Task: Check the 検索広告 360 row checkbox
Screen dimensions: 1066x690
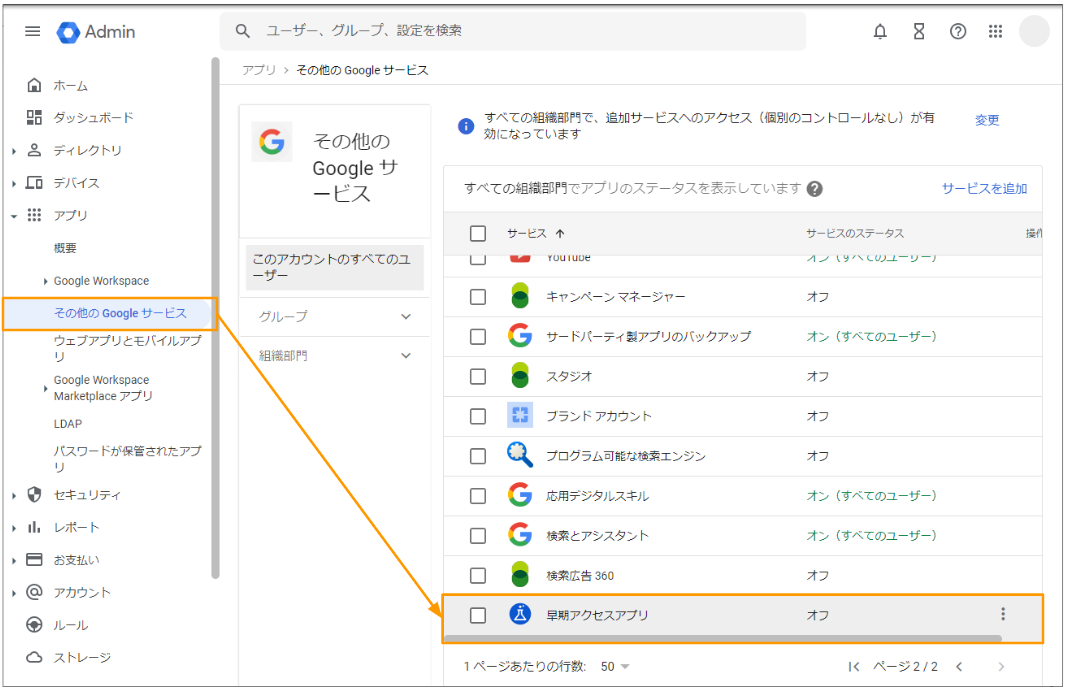Action: pyautogui.click(x=478, y=576)
